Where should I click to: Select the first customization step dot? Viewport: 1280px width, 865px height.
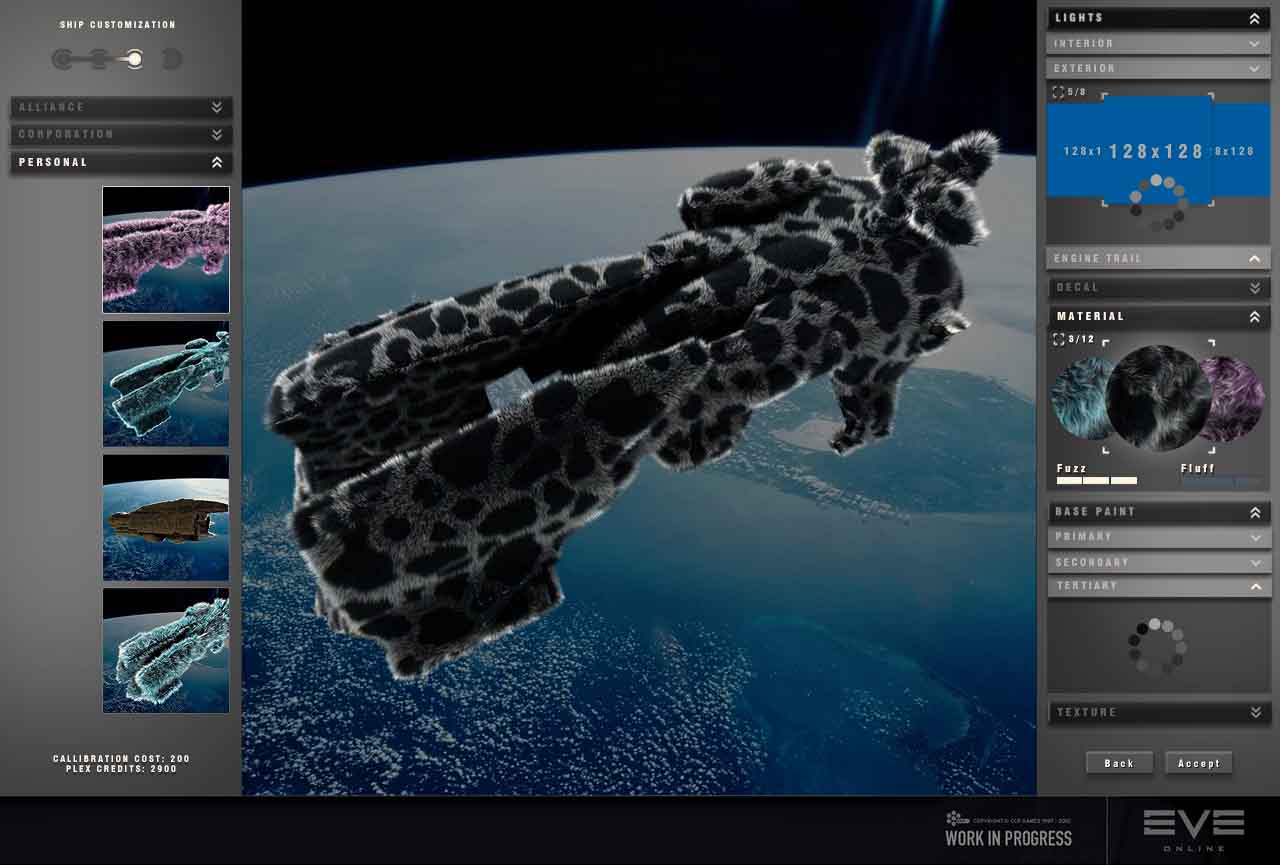point(63,60)
